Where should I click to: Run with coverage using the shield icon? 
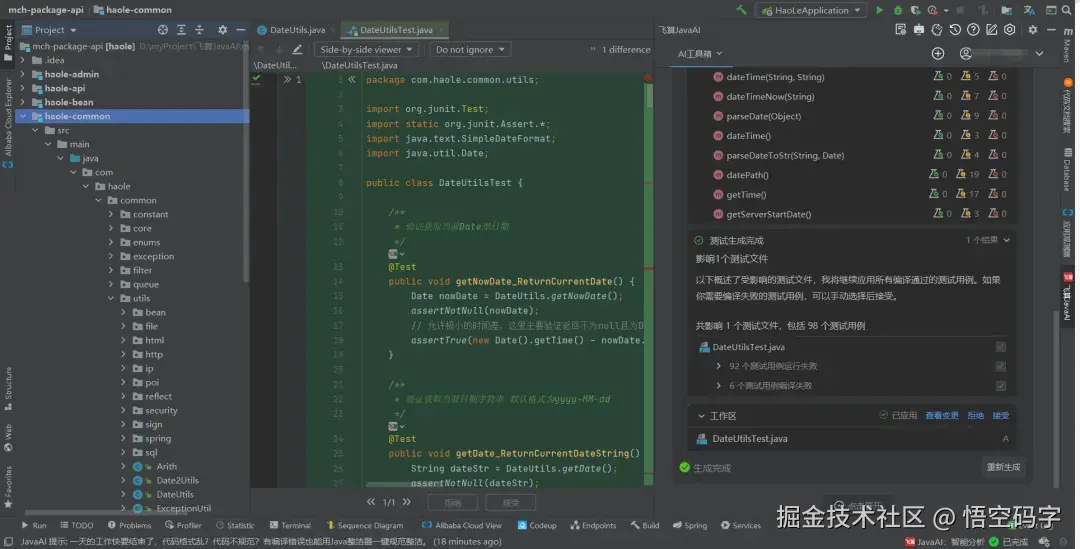point(915,10)
